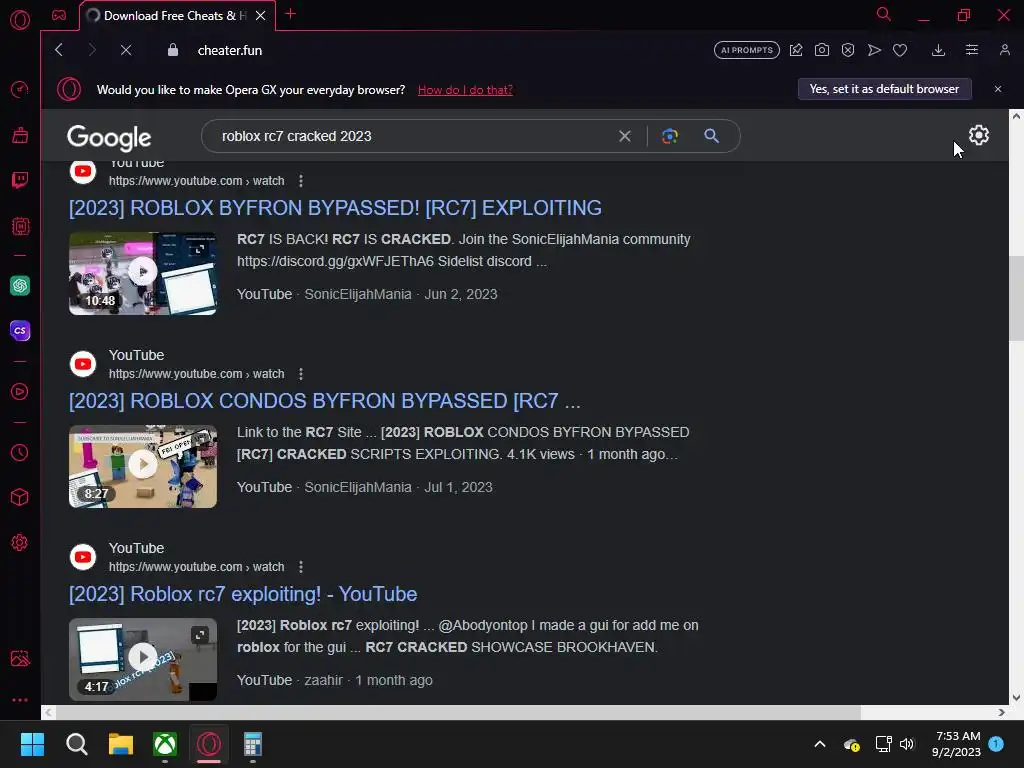
Task: Open volume control in system tray
Action: click(x=907, y=744)
